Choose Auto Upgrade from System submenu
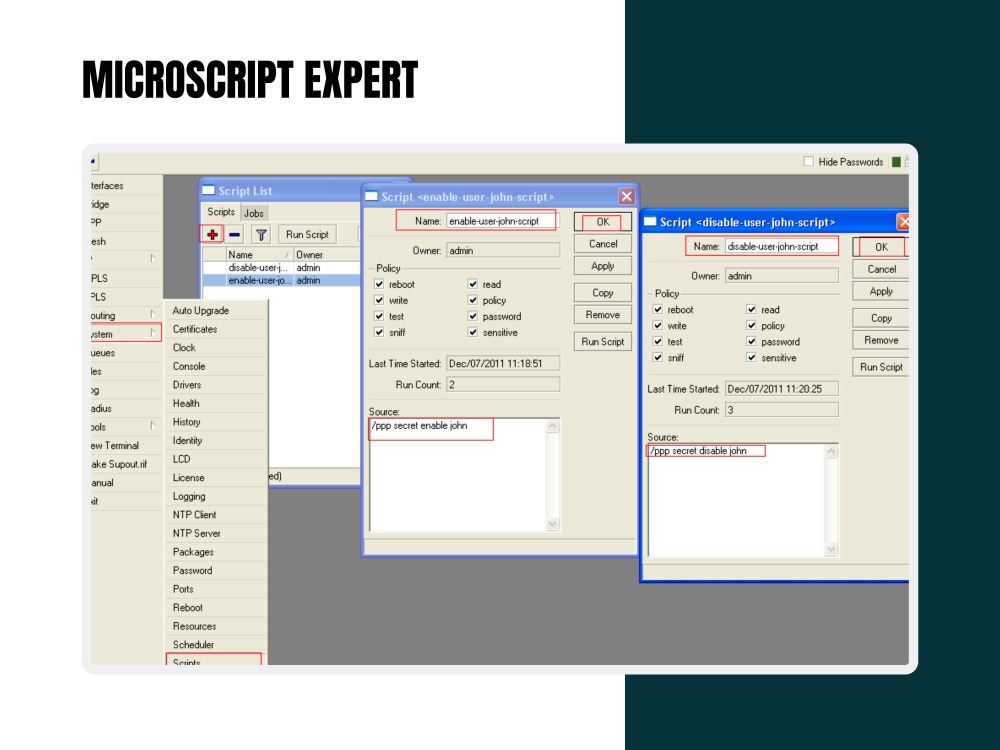Viewport: 1000px width, 750px height. 216,311
